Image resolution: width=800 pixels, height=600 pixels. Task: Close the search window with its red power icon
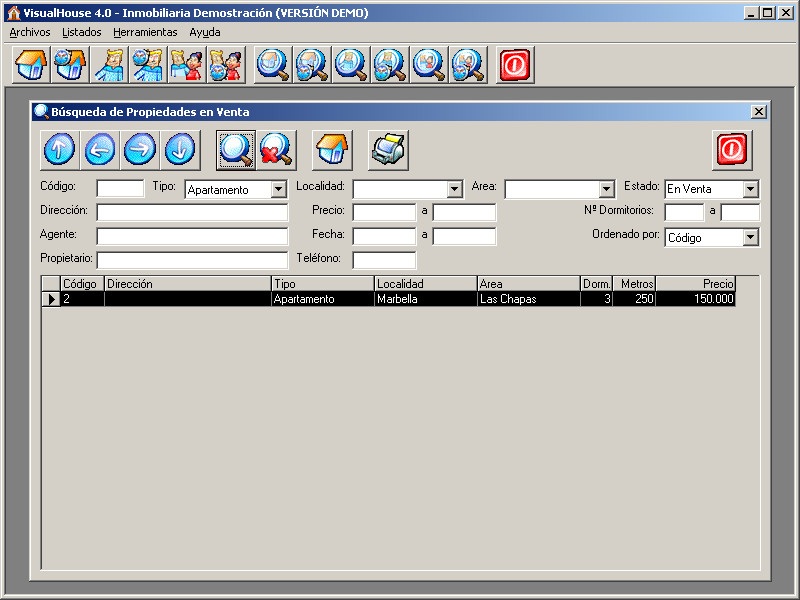732,150
